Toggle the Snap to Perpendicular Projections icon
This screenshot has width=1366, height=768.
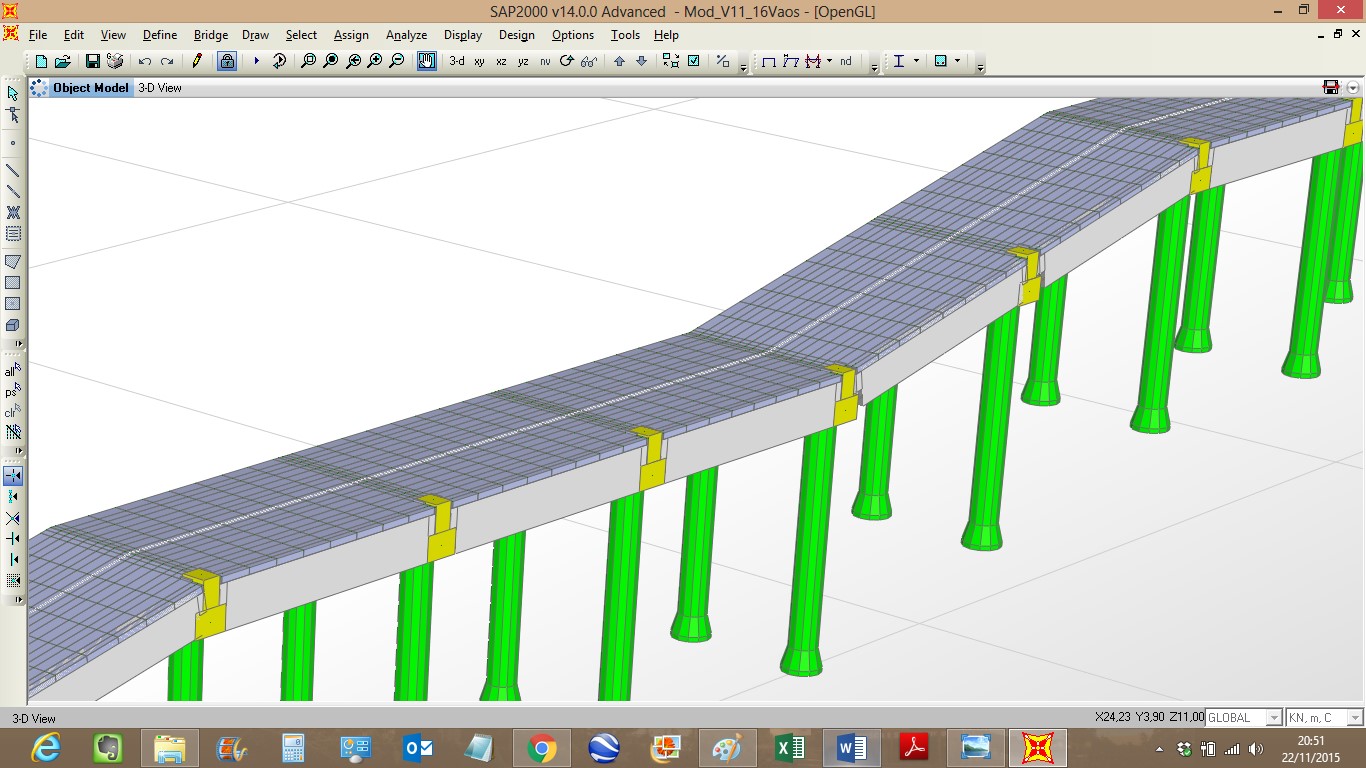[13, 539]
